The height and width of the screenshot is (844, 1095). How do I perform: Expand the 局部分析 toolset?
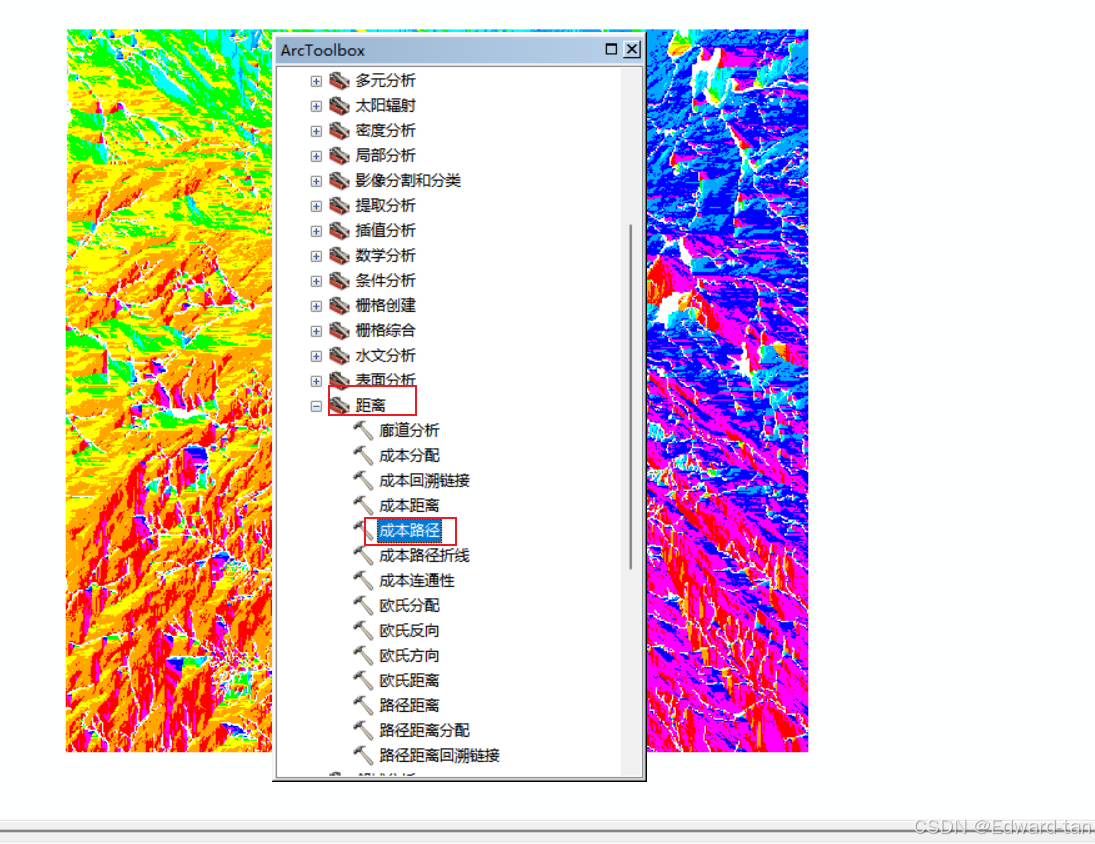tap(316, 156)
